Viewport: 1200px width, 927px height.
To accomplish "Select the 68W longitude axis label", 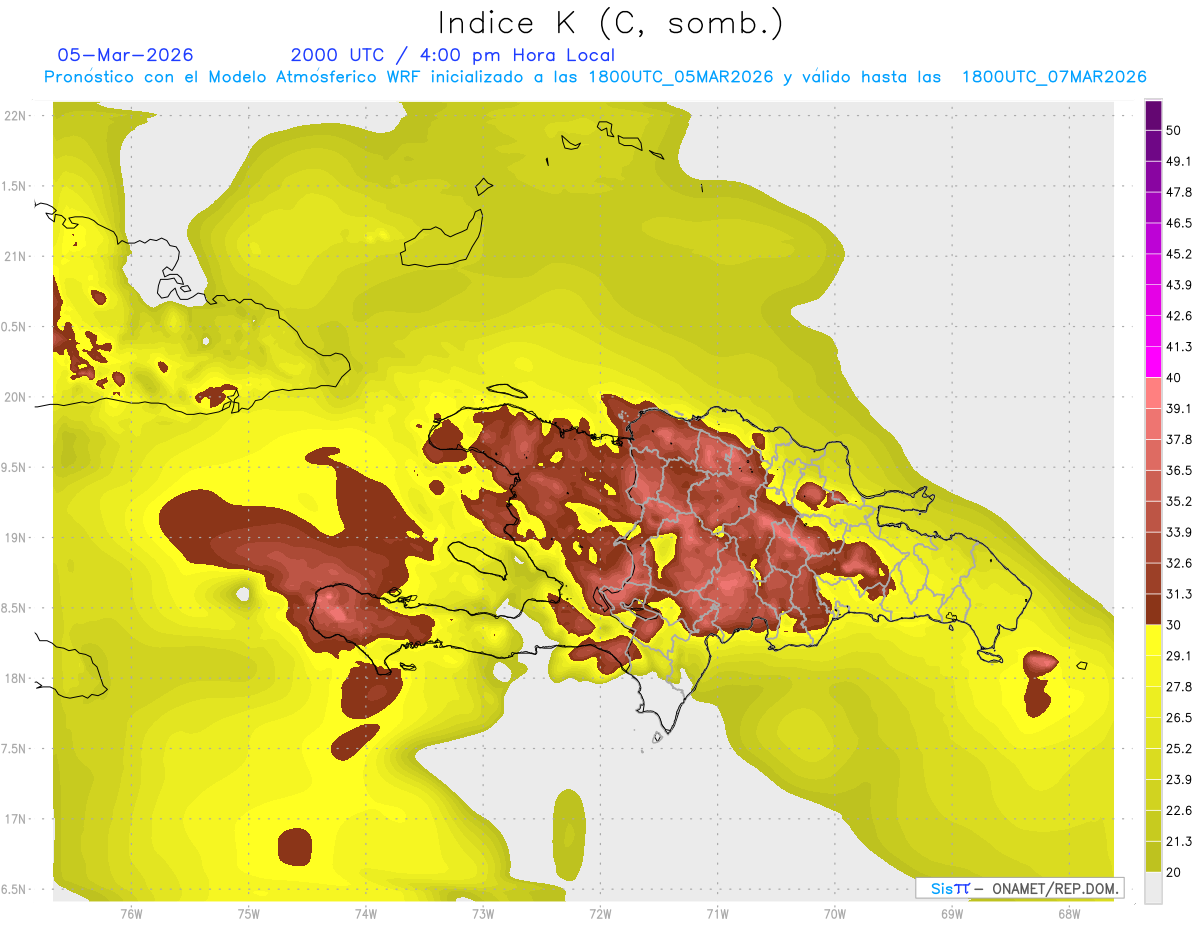I will click(x=1068, y=913).
